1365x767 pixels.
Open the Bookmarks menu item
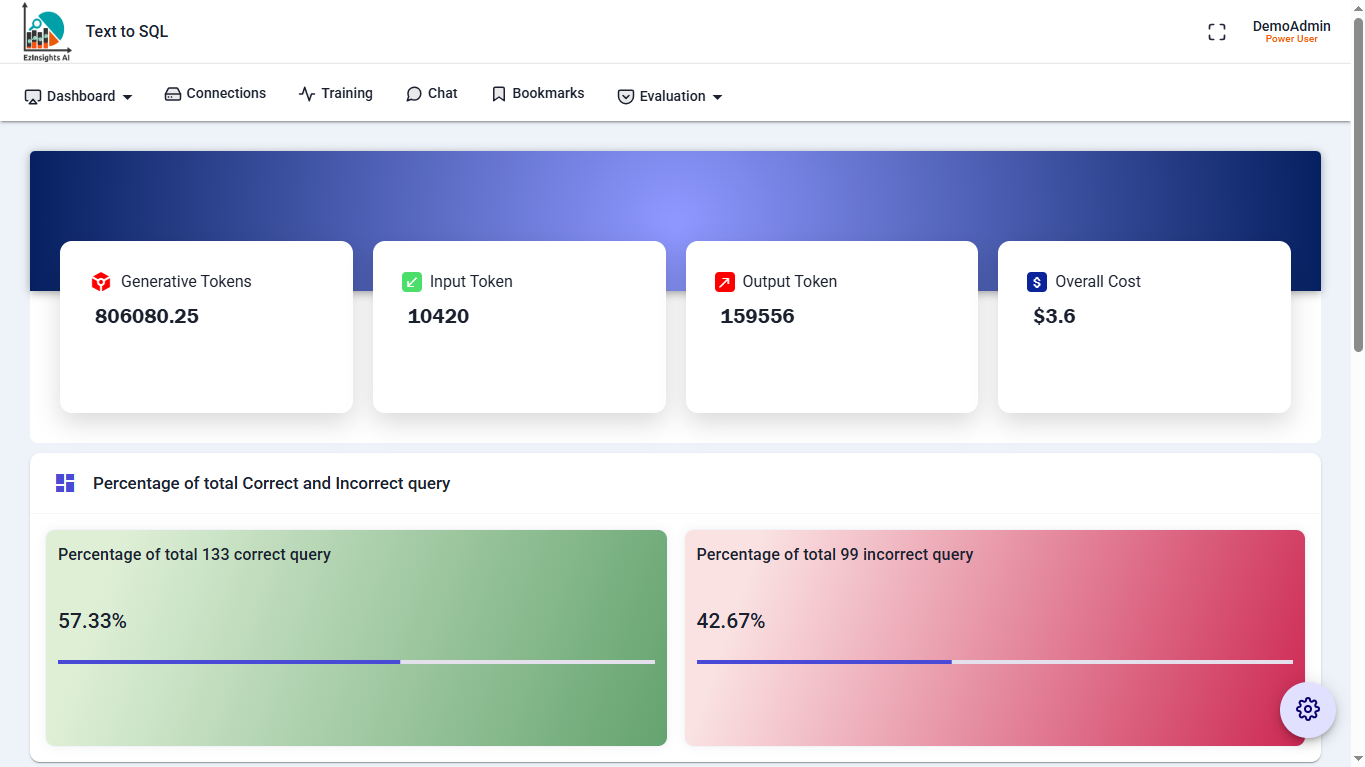click(x=538, y=94)
